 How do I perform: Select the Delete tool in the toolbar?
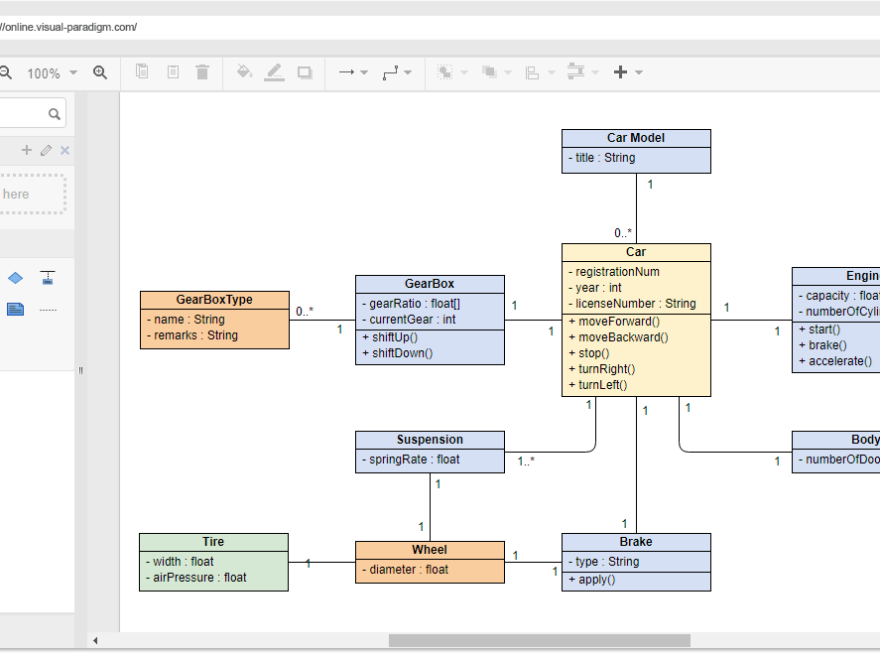203,72
